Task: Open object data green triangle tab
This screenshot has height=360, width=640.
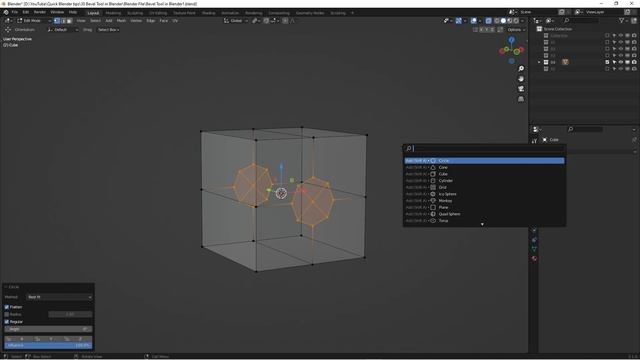Action: [534, 249]
